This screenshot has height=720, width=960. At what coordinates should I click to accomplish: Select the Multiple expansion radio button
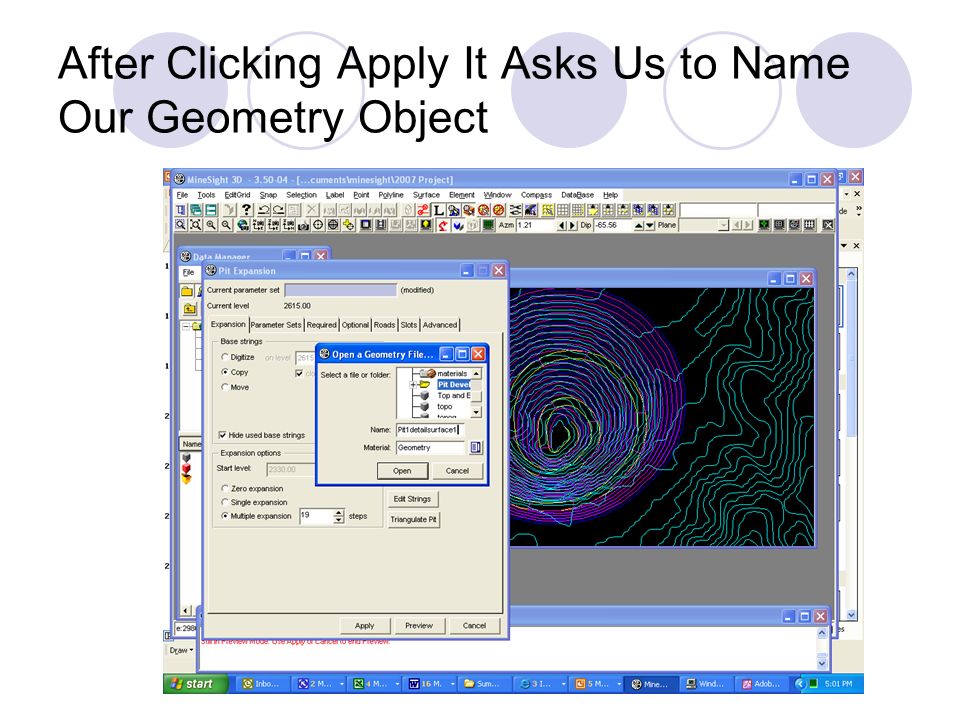[225, 516]
